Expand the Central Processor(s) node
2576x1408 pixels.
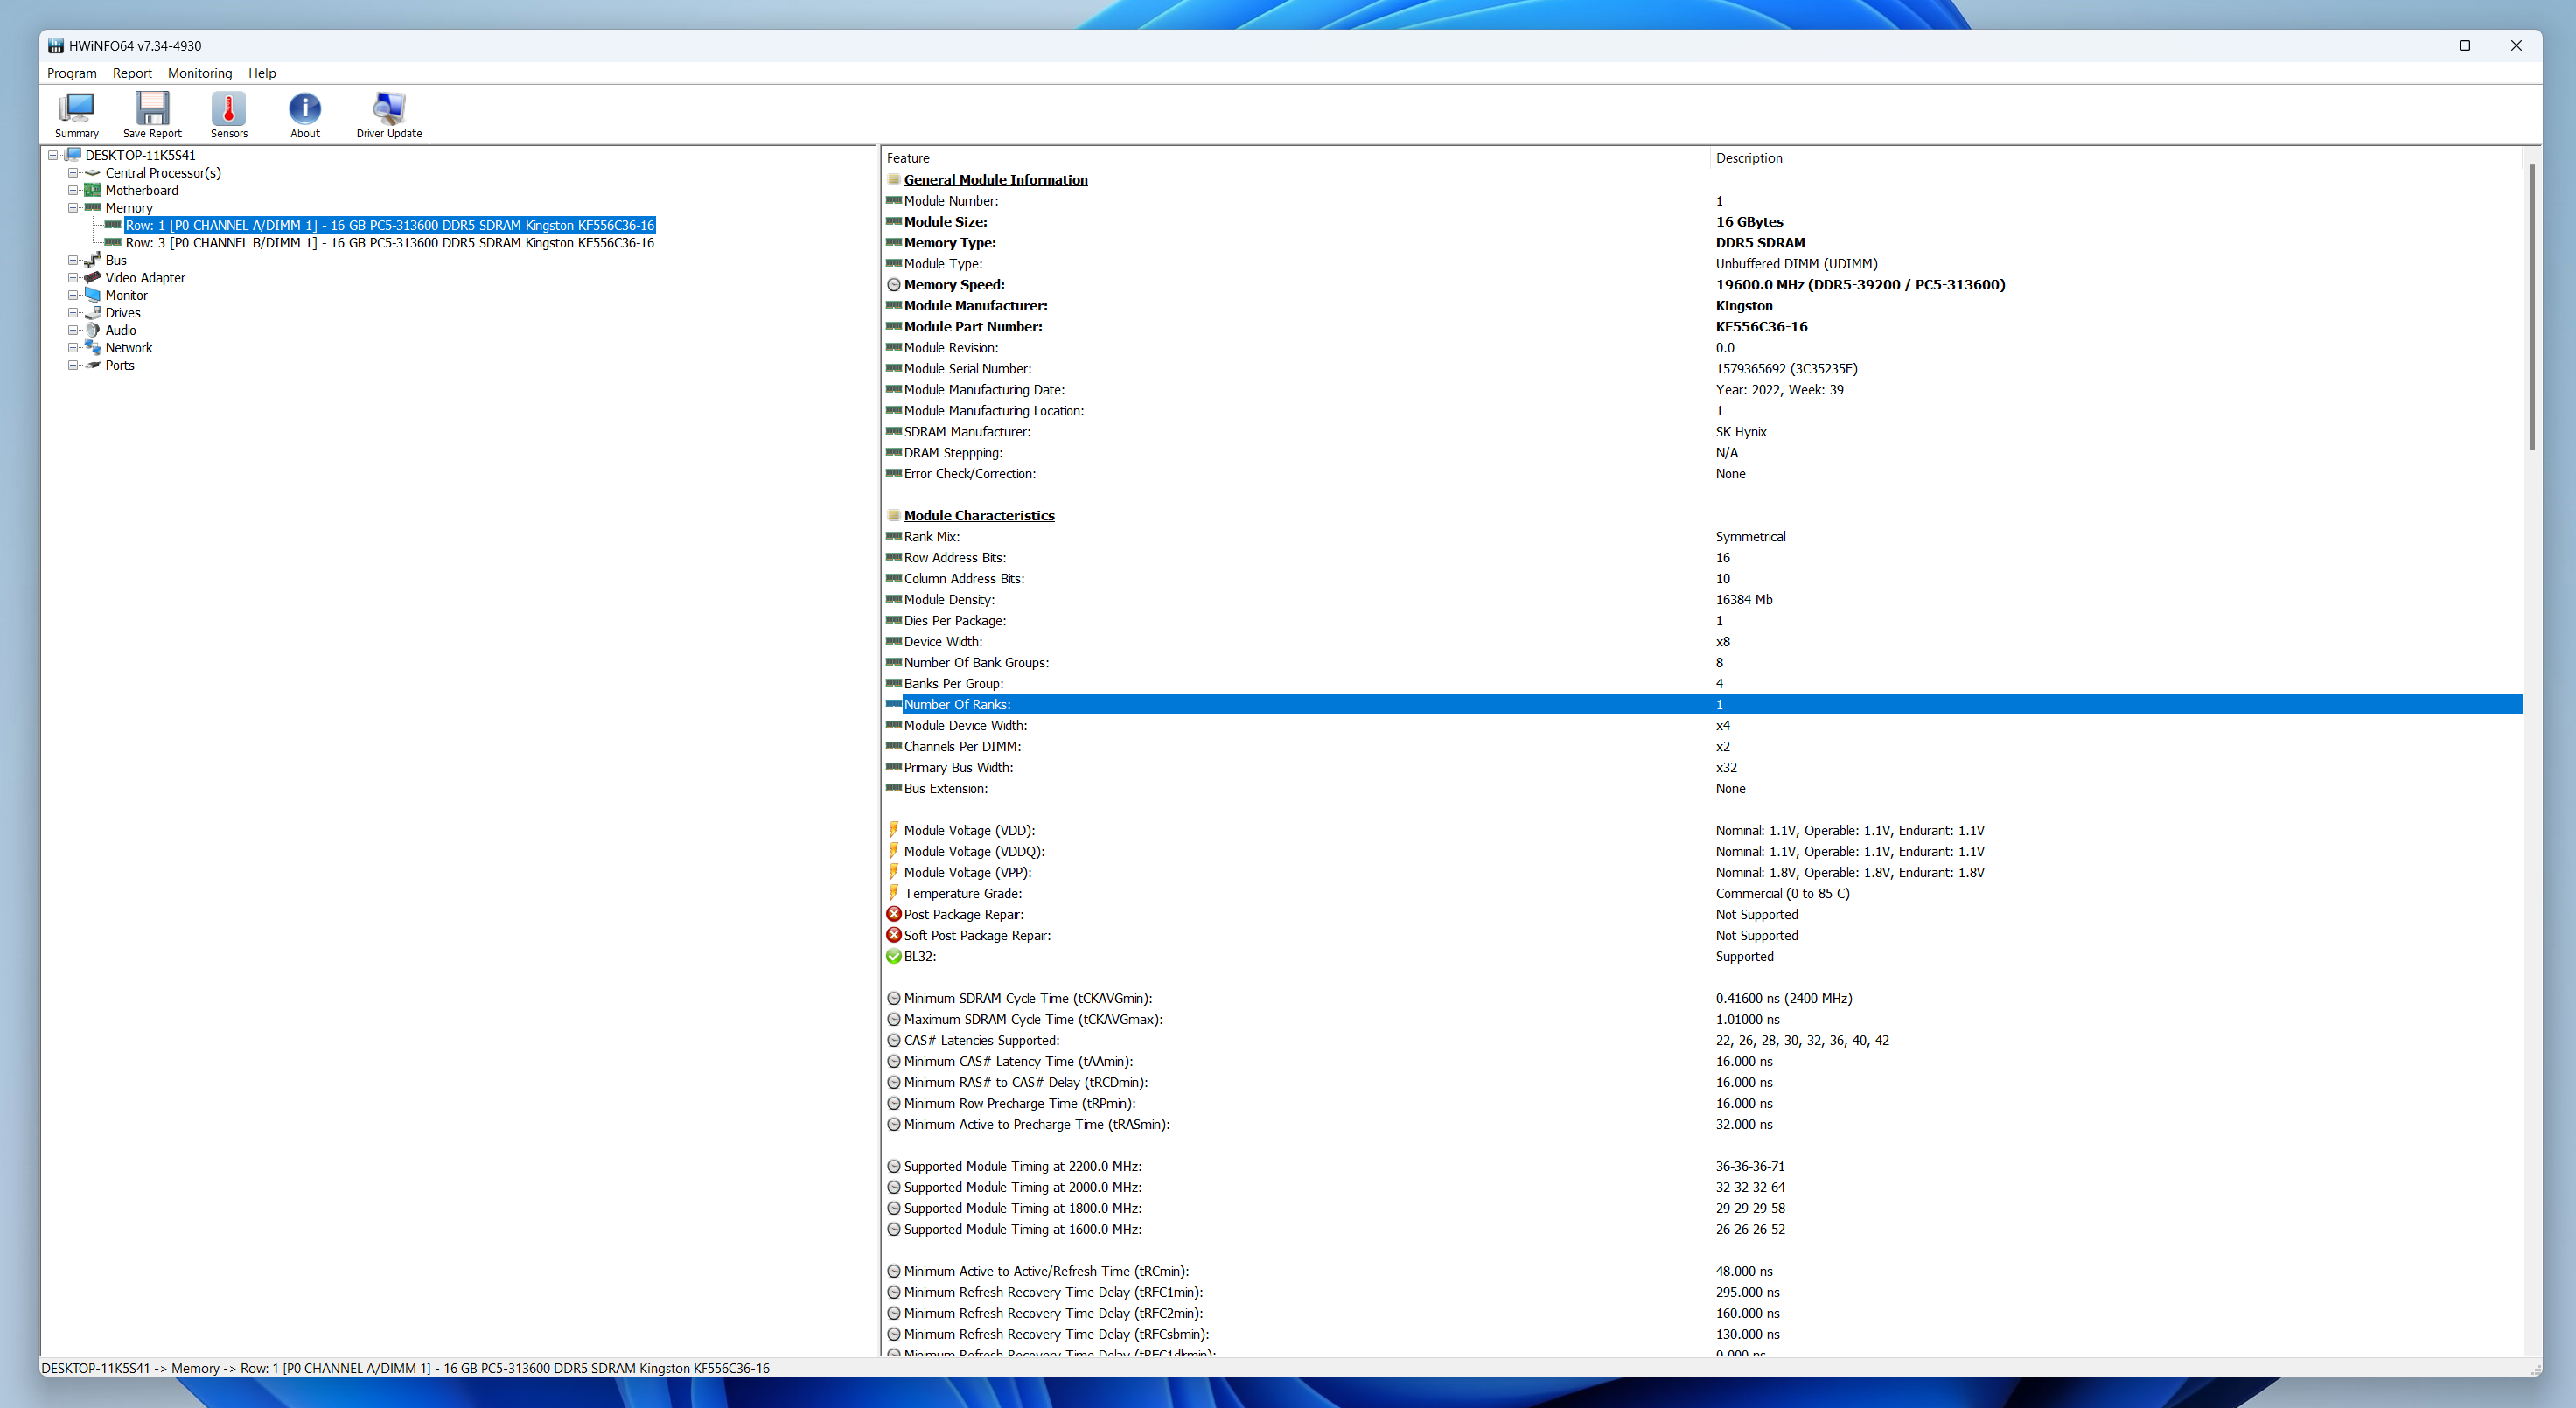(x=73, y=173)
